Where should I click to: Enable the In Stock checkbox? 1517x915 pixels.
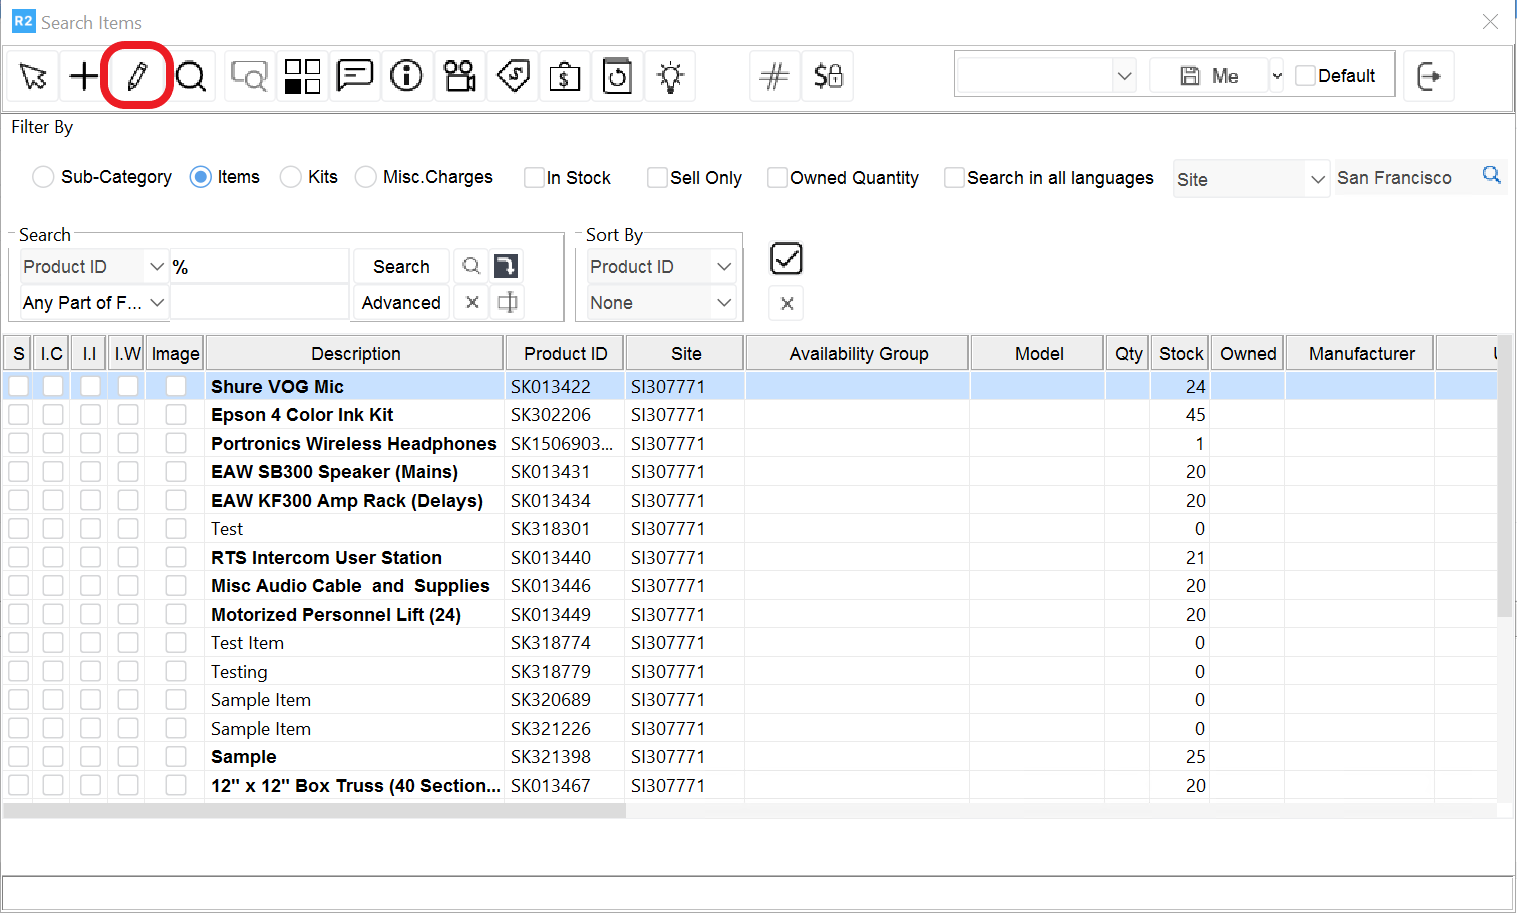[x=535, y=178]
